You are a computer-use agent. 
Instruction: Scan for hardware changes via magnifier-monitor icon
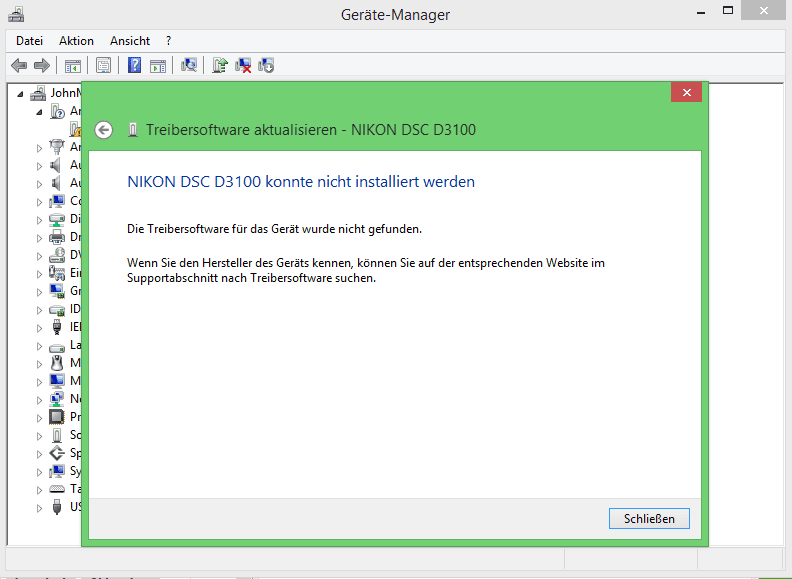[x=189, y=65]
